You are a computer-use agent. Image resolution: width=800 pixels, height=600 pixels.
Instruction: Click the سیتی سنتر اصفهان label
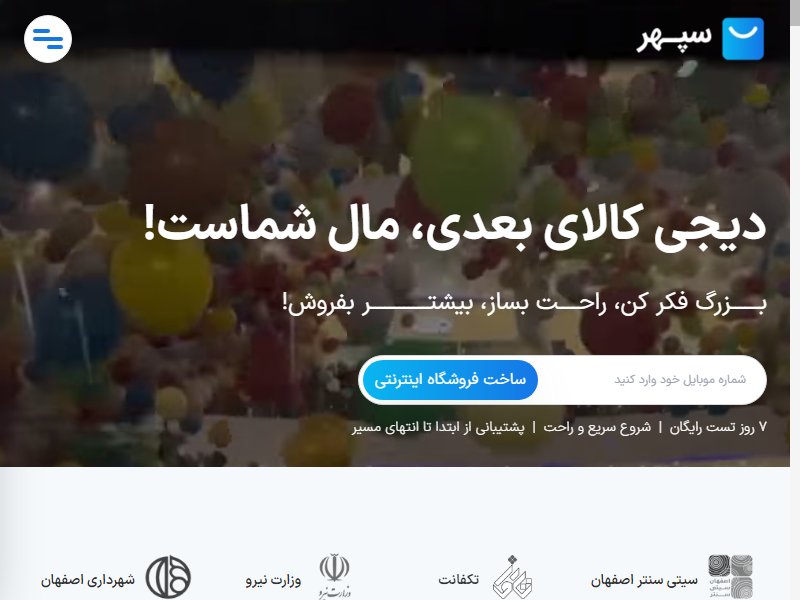click(644, 580)
